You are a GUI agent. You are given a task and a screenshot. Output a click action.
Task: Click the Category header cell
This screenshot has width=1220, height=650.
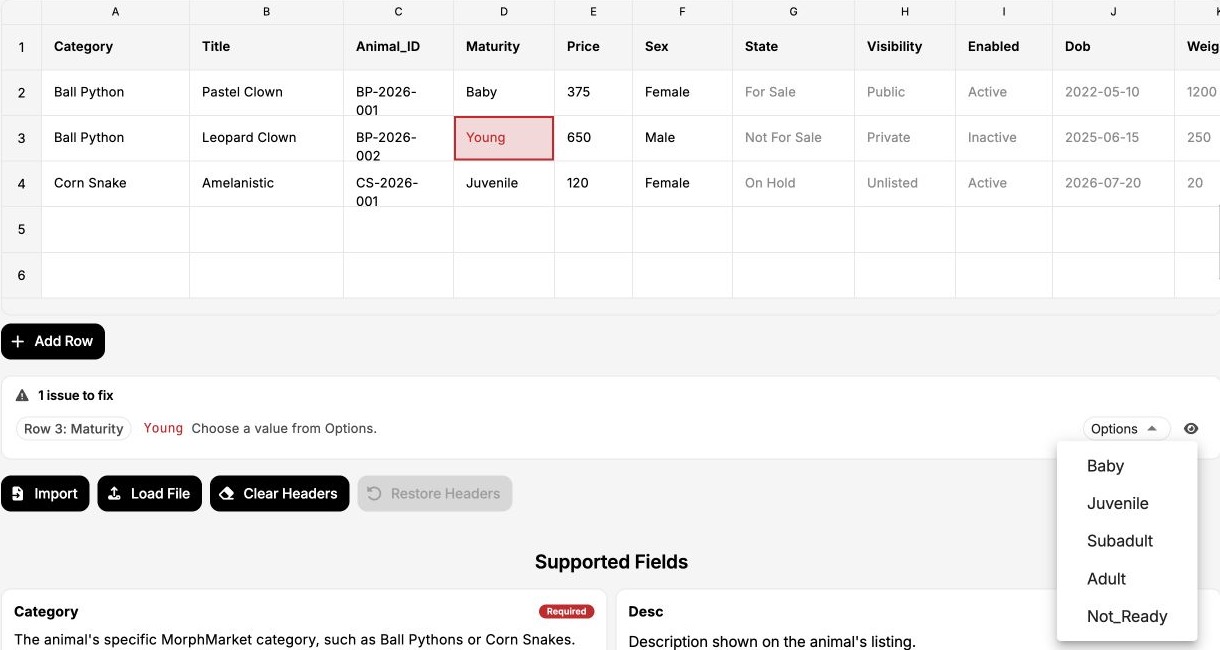click(x=115, y=47)
